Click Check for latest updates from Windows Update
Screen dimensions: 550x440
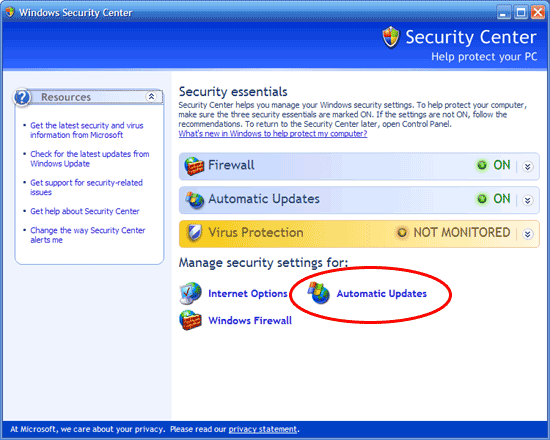tap(90, 159)
